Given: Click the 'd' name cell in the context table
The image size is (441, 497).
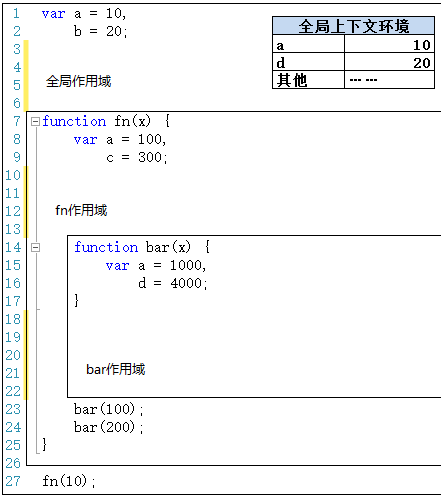Looking at the screenshot, I should [x=308, y=62].
